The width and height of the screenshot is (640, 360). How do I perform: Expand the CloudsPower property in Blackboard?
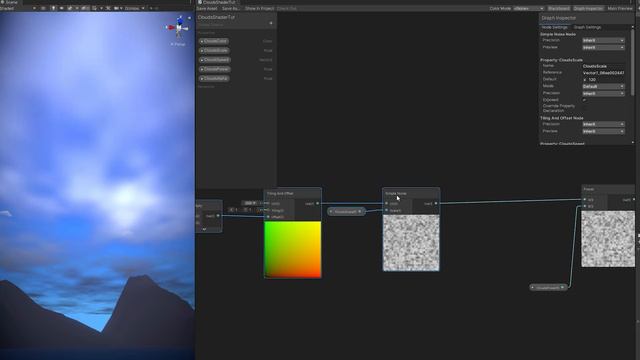tap(202, 69)
